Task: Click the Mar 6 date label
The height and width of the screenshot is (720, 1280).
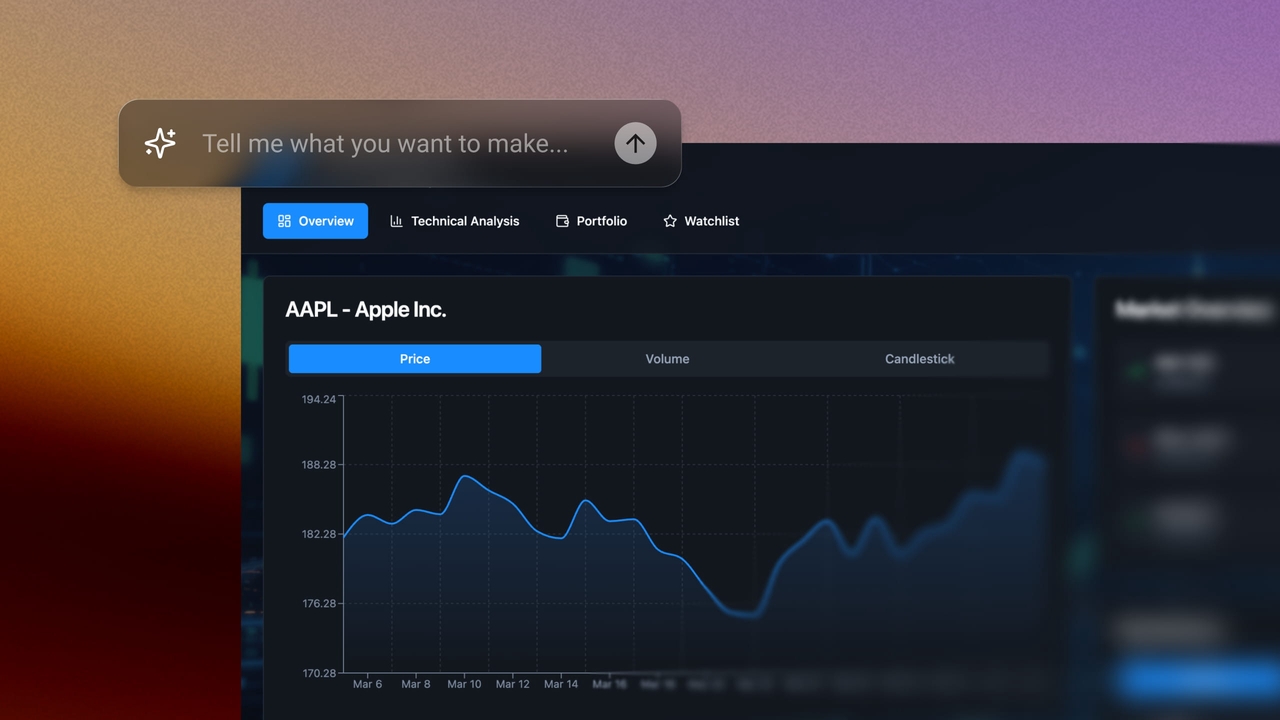Action: click(x=367, y=684)
